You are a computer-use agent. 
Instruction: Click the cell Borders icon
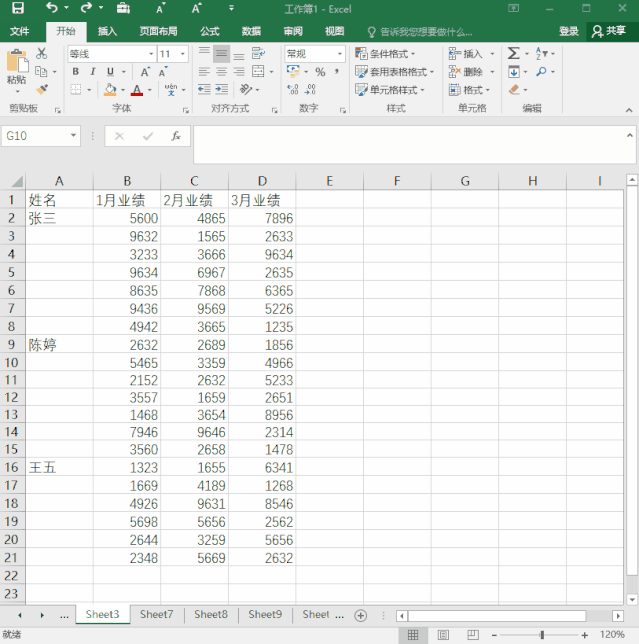click(x=76, y=90)
